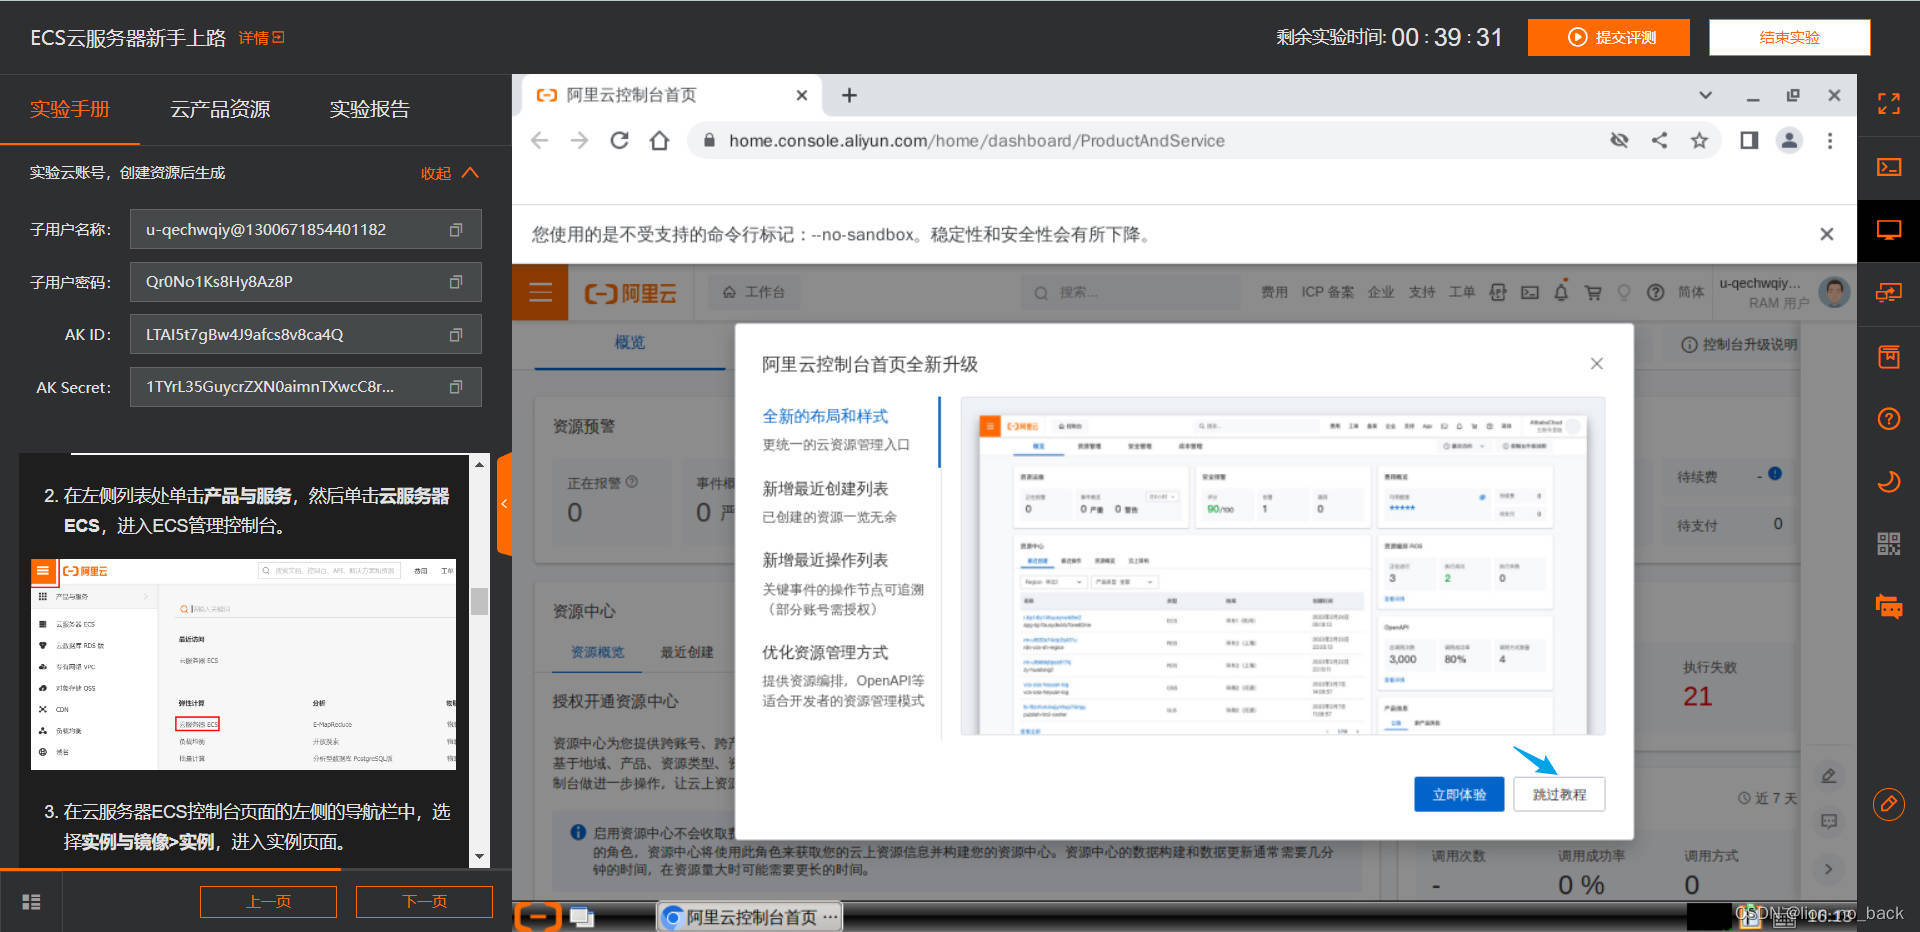Click the ECS console tutorial screenshot
1920x932 pixels.
click(x=243, y=664)
